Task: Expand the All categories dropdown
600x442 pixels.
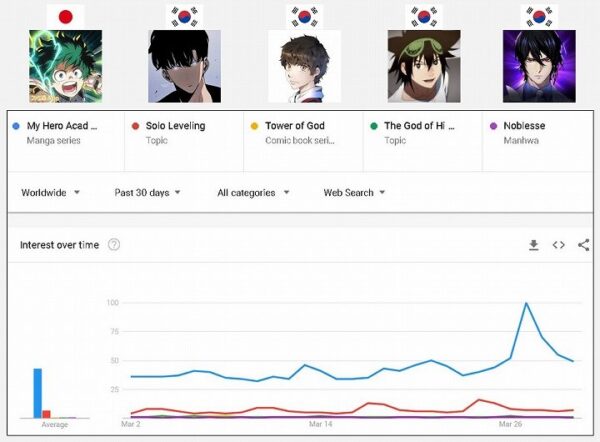Action: (253, 192)
